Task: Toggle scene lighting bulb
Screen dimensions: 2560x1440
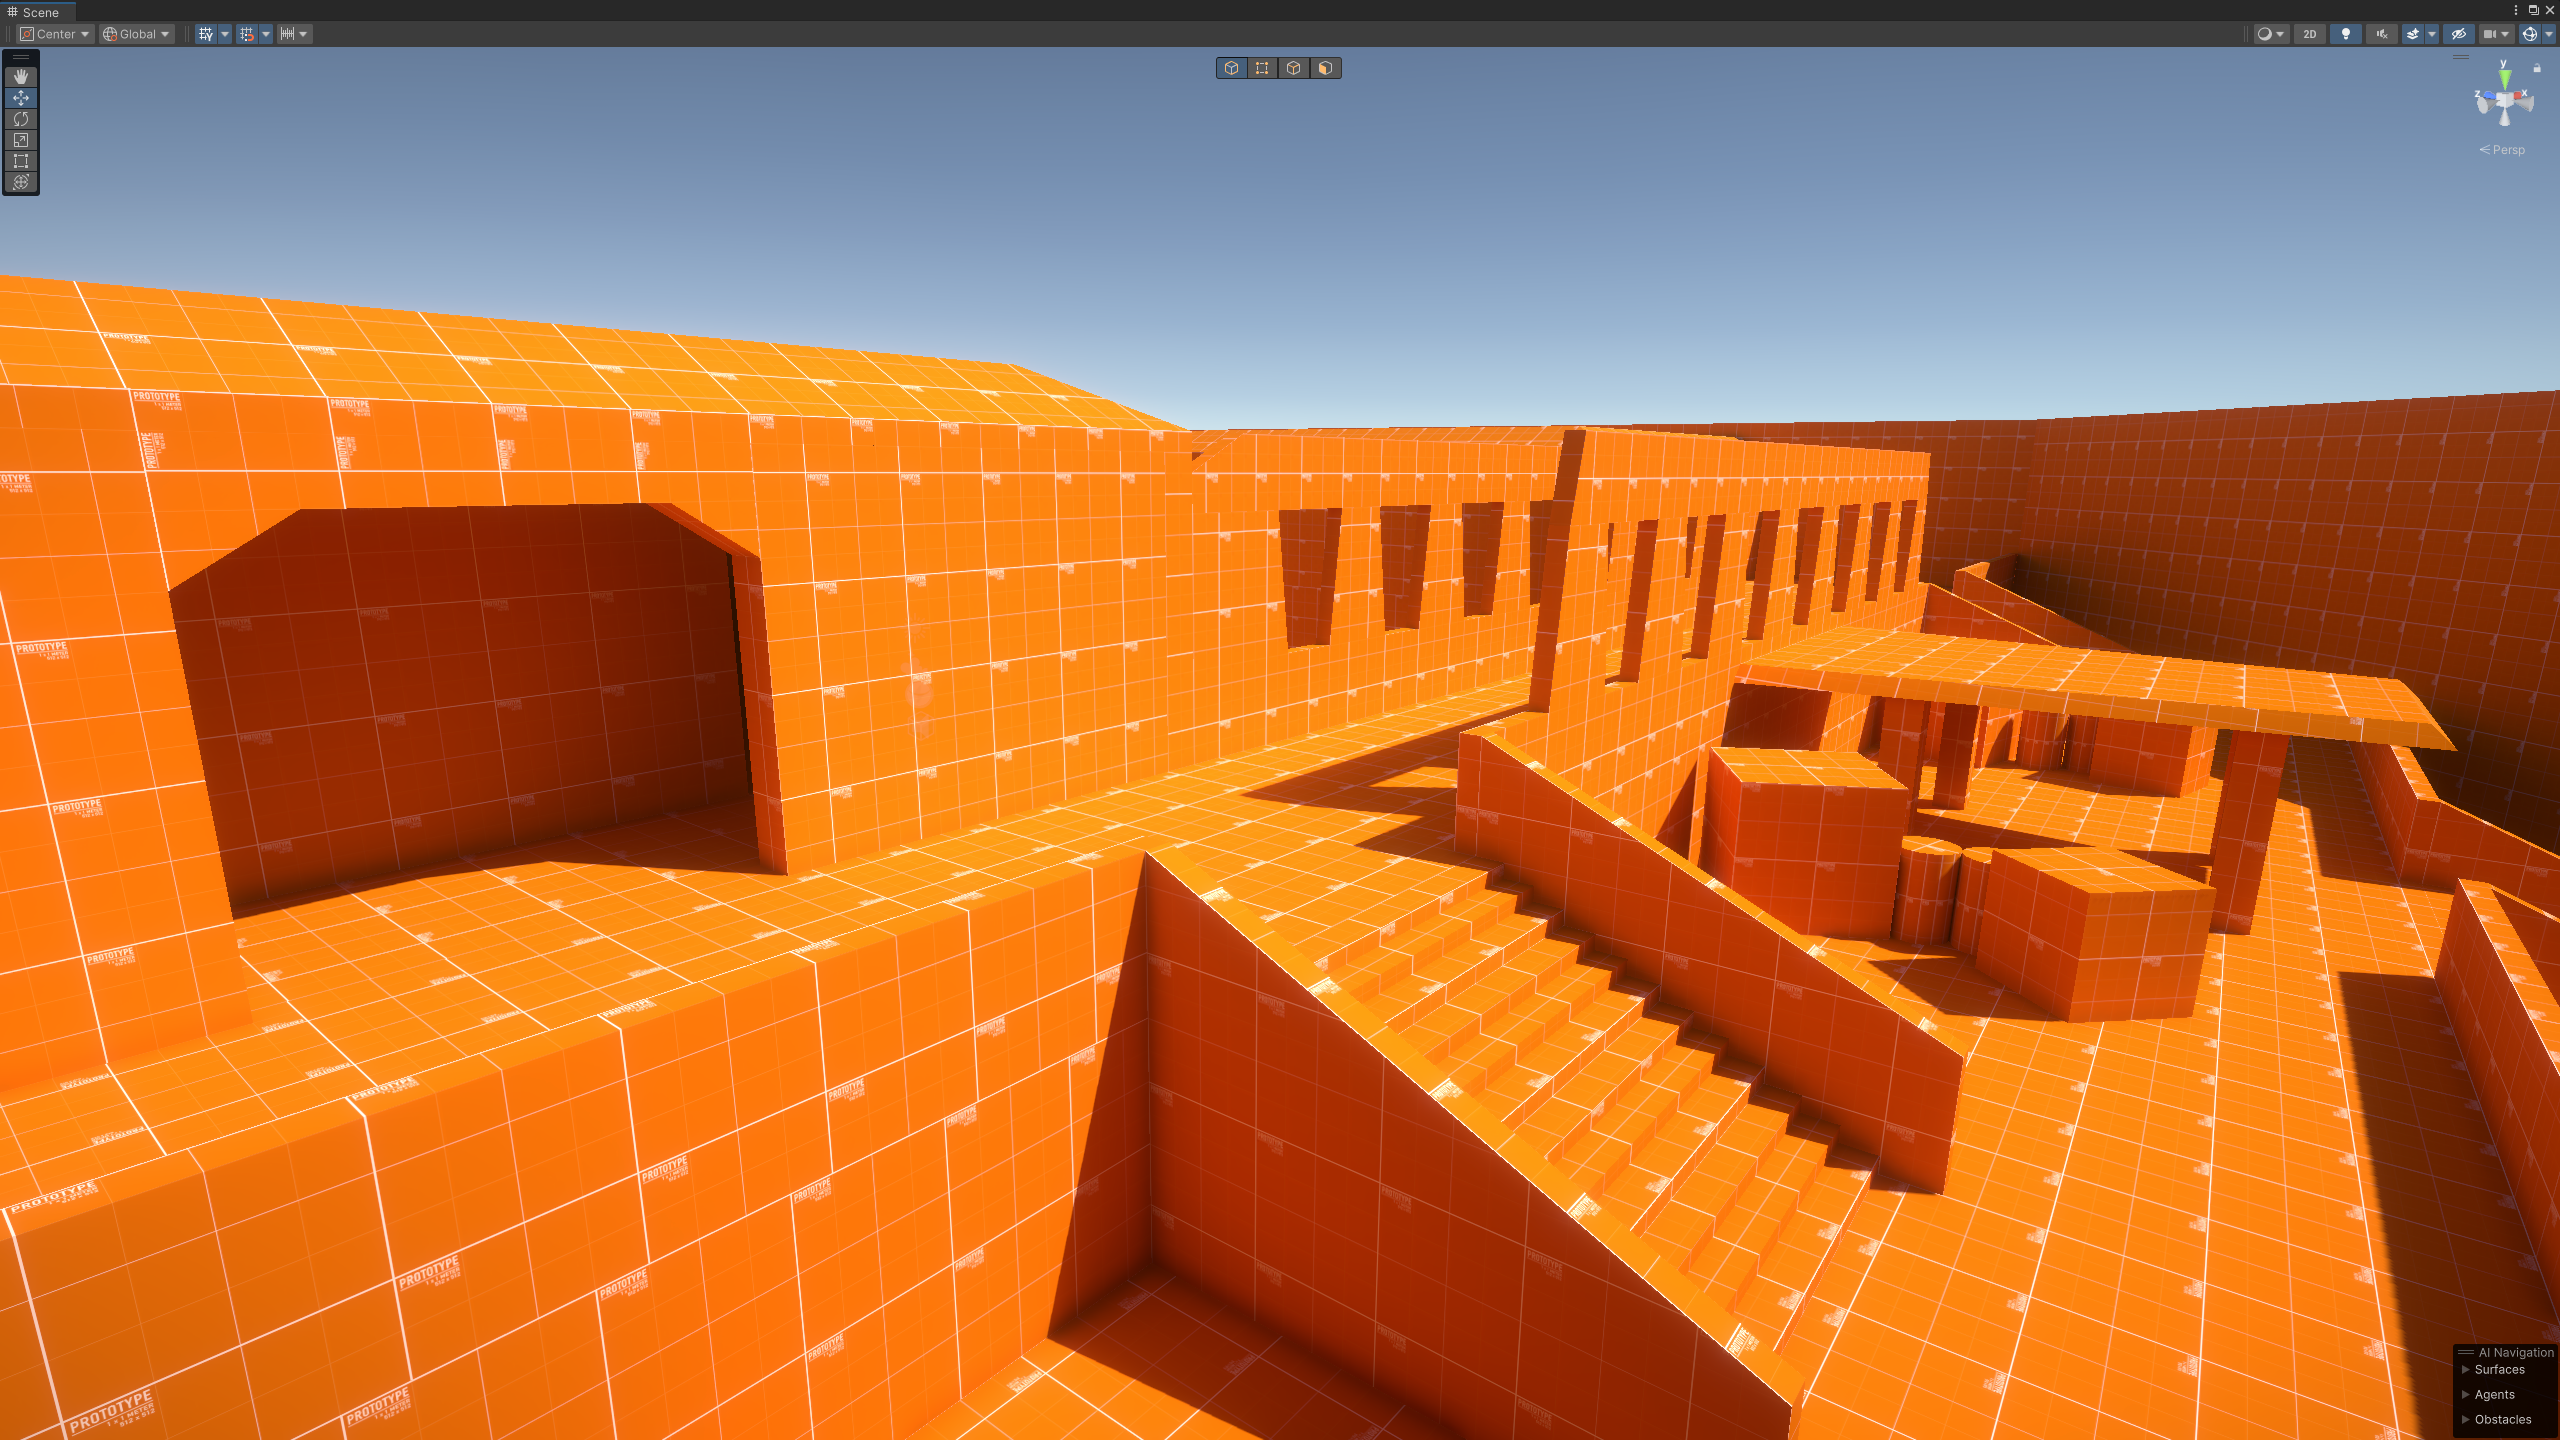Action: pos(2346,34)
